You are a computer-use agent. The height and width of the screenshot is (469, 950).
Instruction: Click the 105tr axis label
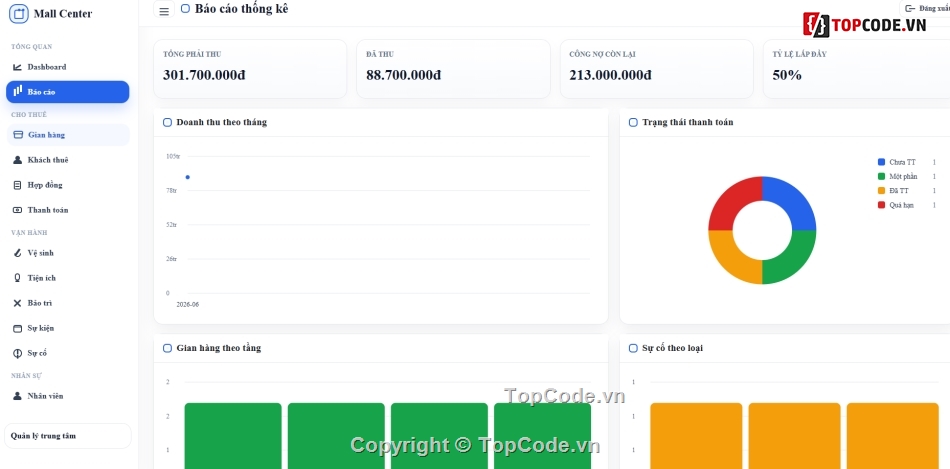point(173,156)
